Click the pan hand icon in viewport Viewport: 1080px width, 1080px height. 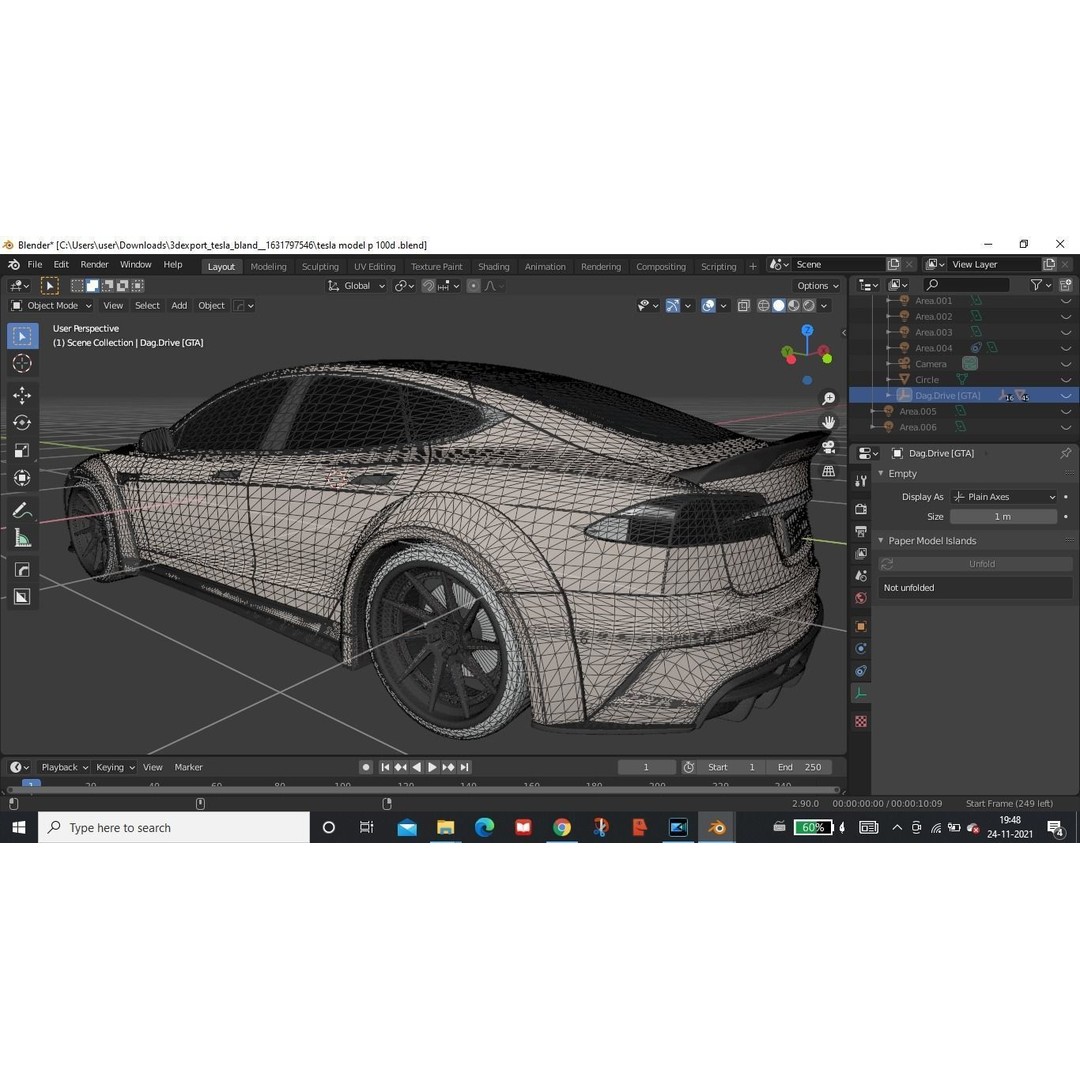[829, 422]
